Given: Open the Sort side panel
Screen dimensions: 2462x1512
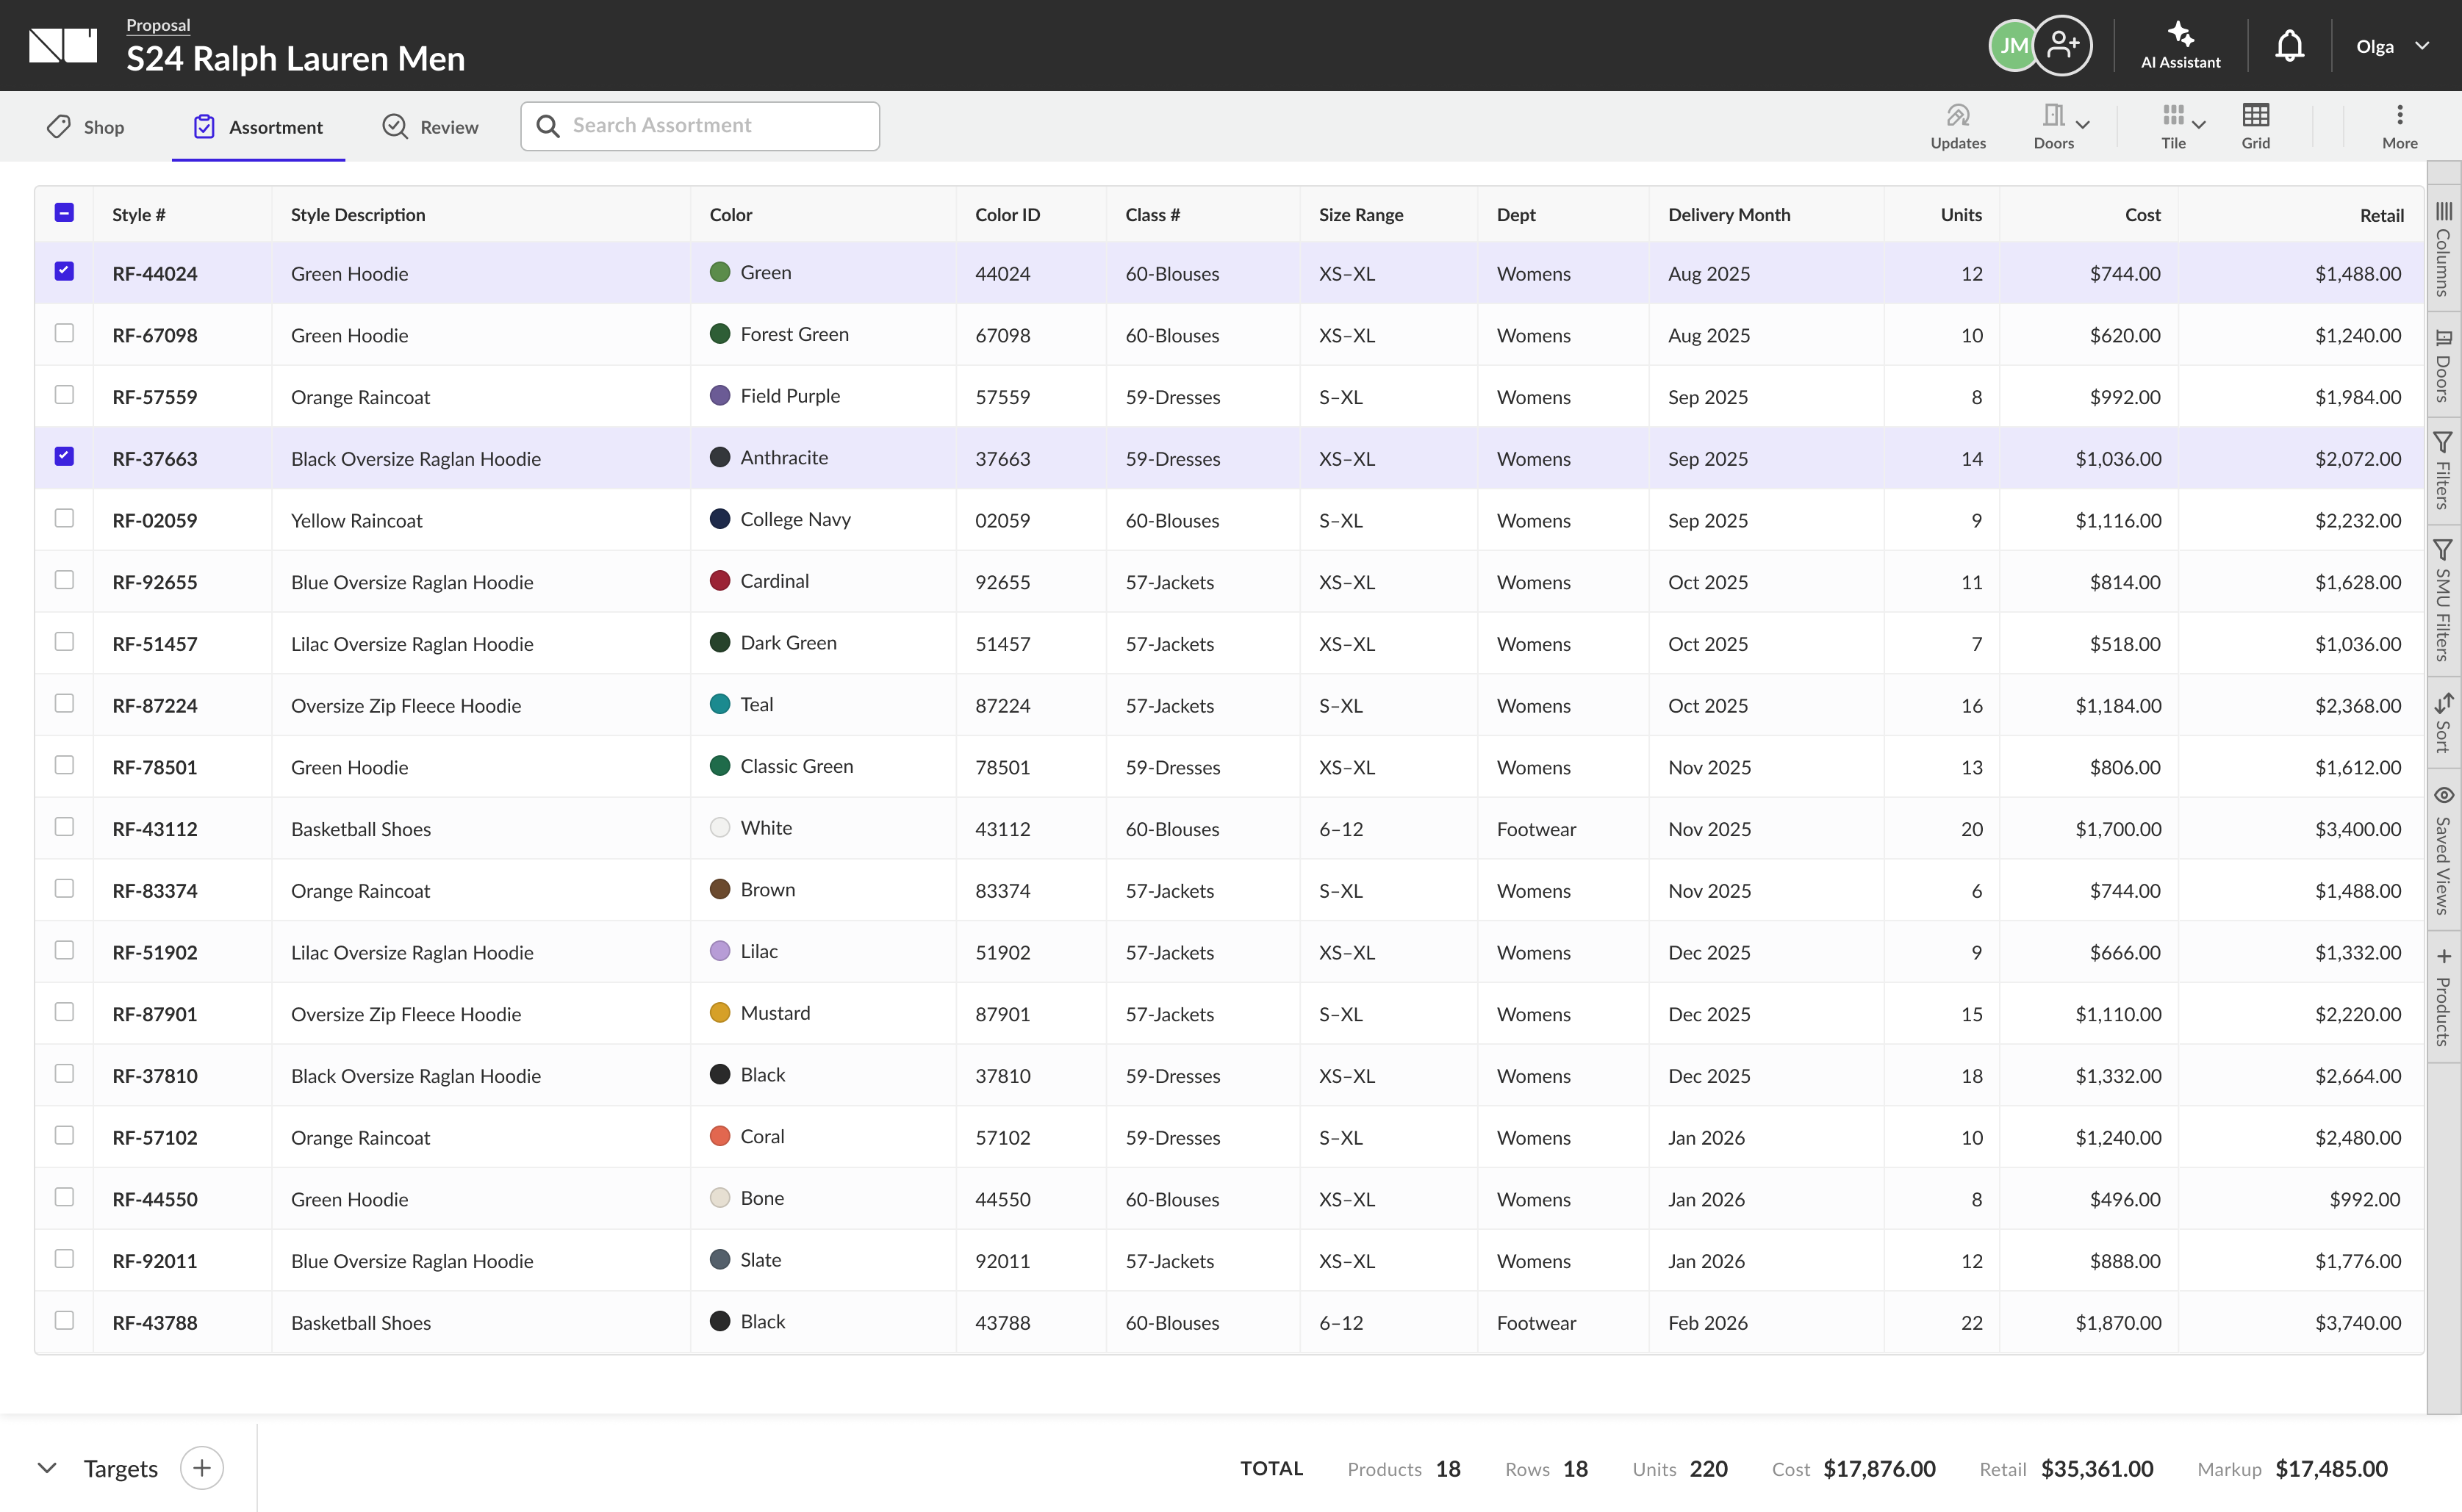Looking at the screenshot, I should (2443, 723).
